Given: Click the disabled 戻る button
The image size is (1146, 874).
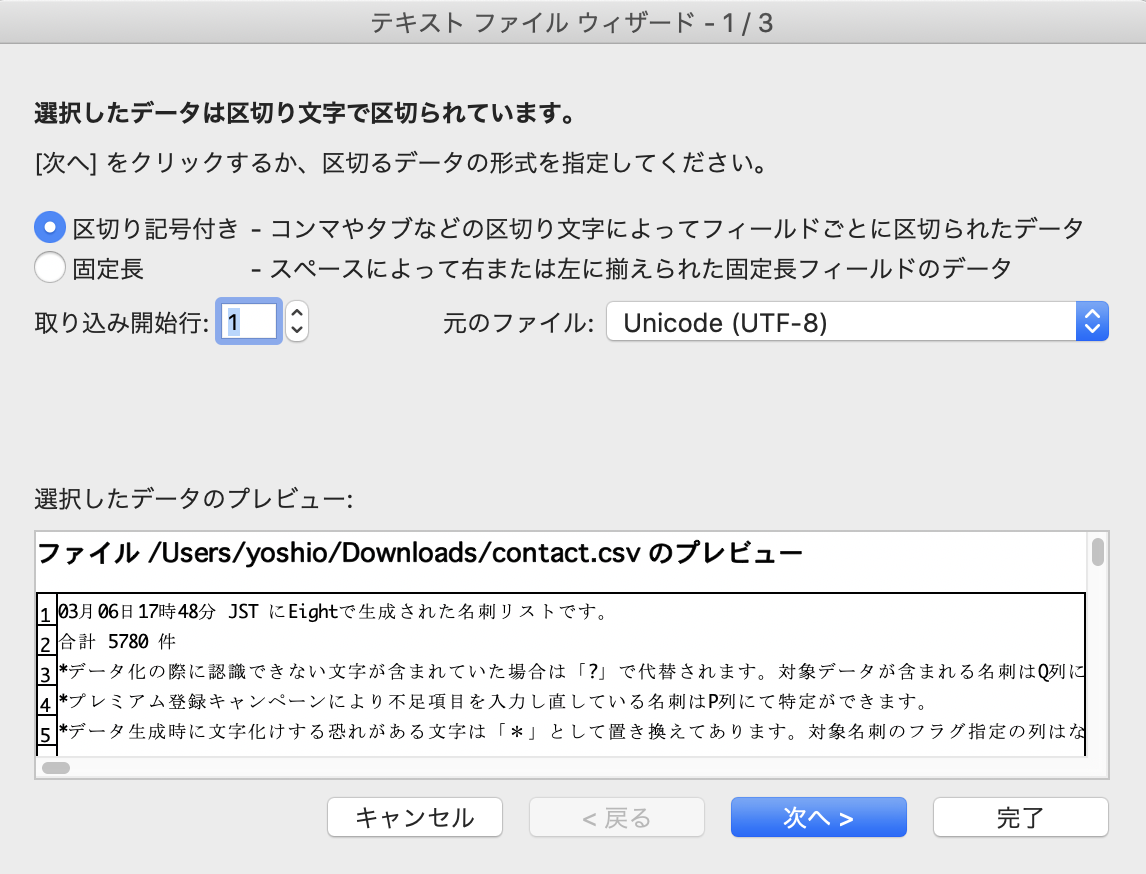Looking at the screenshot, I should [x=617, y=817].
